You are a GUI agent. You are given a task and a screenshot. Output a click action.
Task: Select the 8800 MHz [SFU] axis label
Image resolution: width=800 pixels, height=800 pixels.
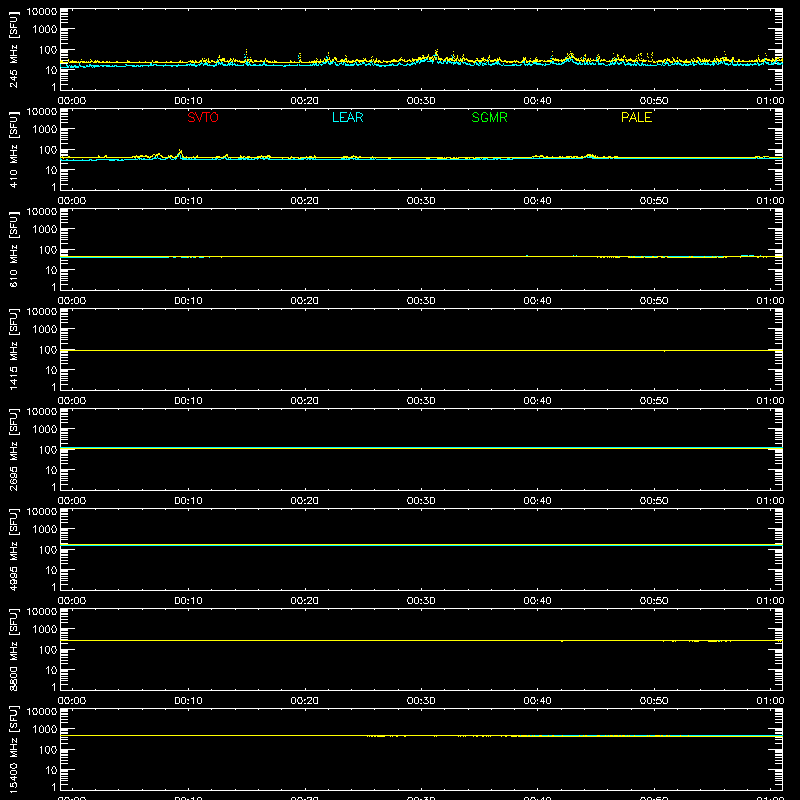[x=13, y=649]
